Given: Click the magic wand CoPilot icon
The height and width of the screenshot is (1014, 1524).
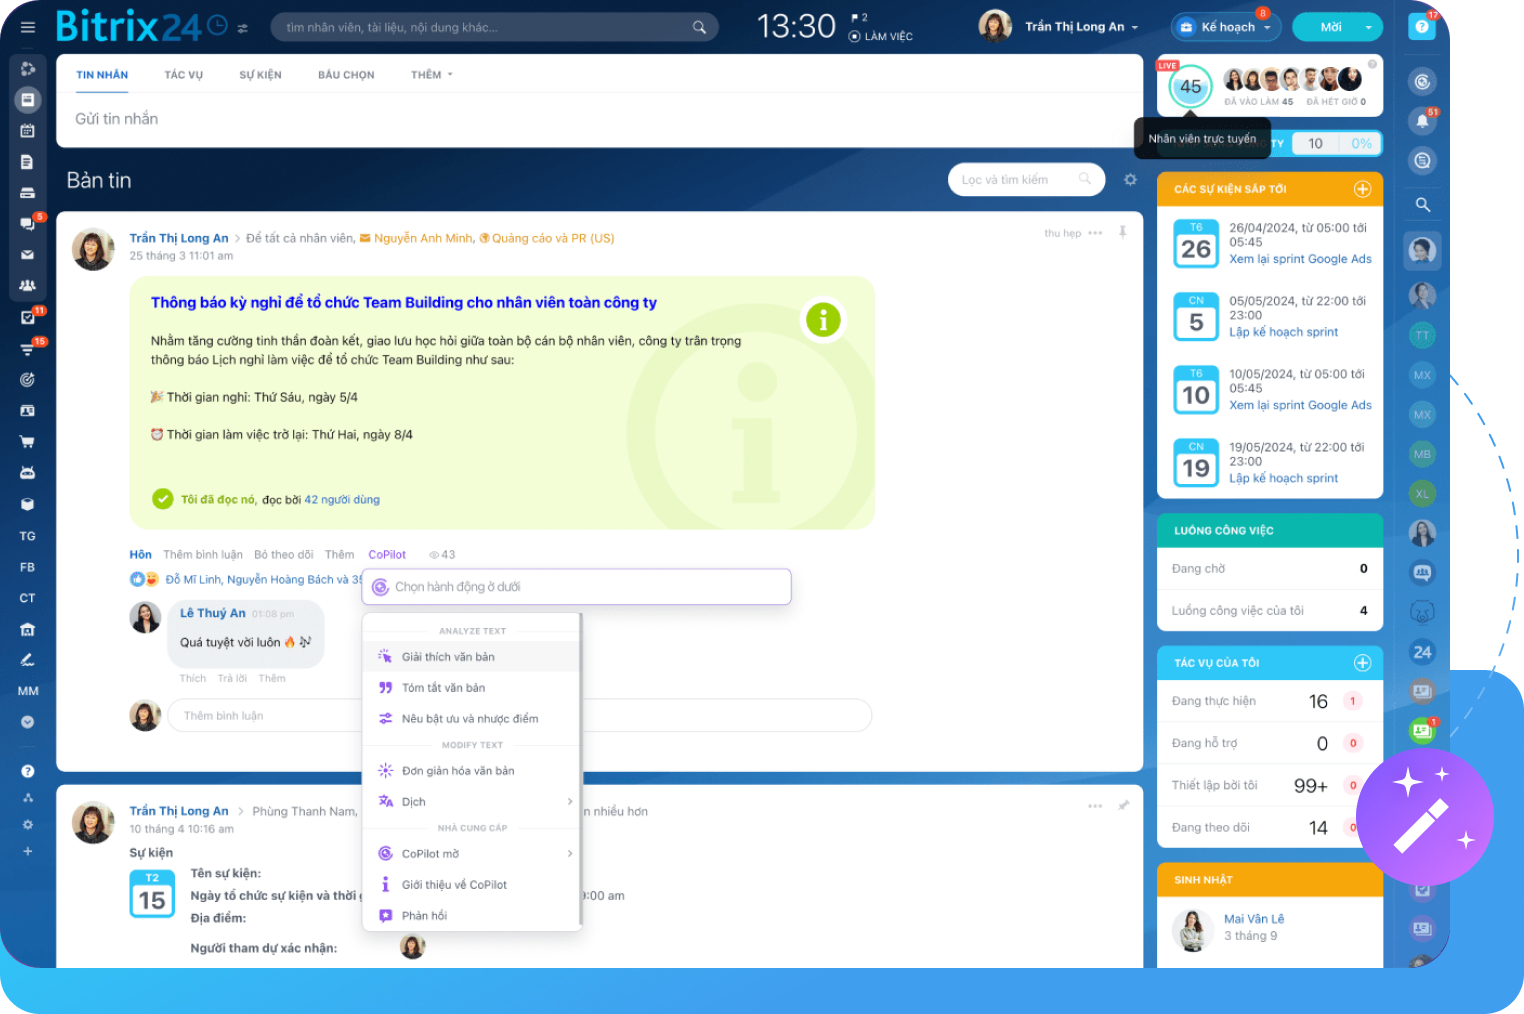Looking at the screenshot, I should coord(1424,817).
